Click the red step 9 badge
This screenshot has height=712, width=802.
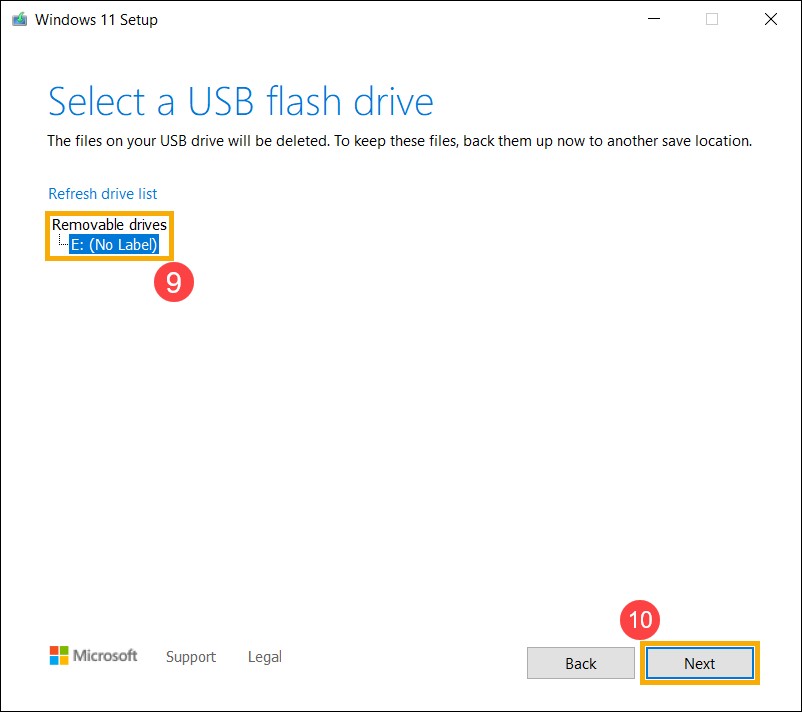point(173,283)
